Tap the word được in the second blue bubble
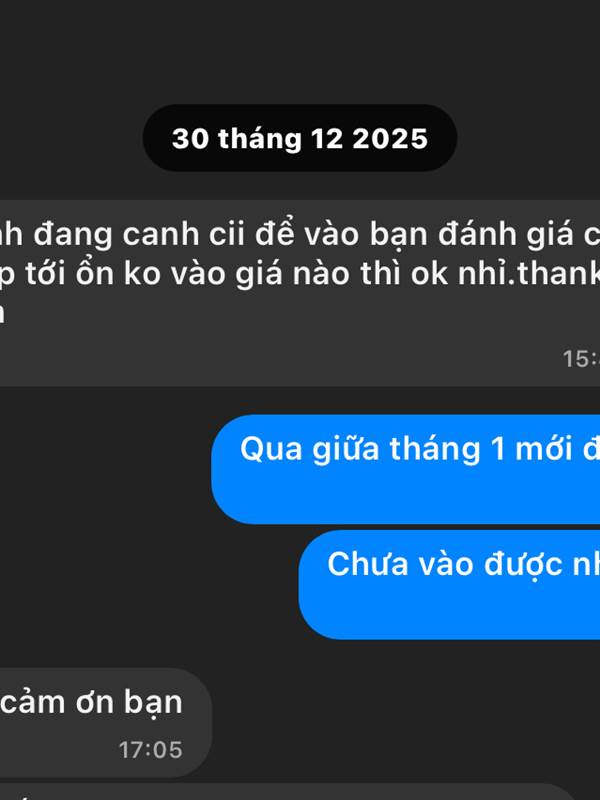Image resolution: width=600 pixels, height=800 pixels. (520, 564)
